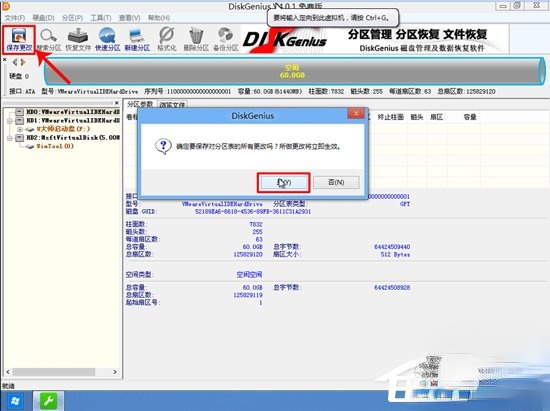Click drive icon beside WinTool(O)

coord(30,146)
